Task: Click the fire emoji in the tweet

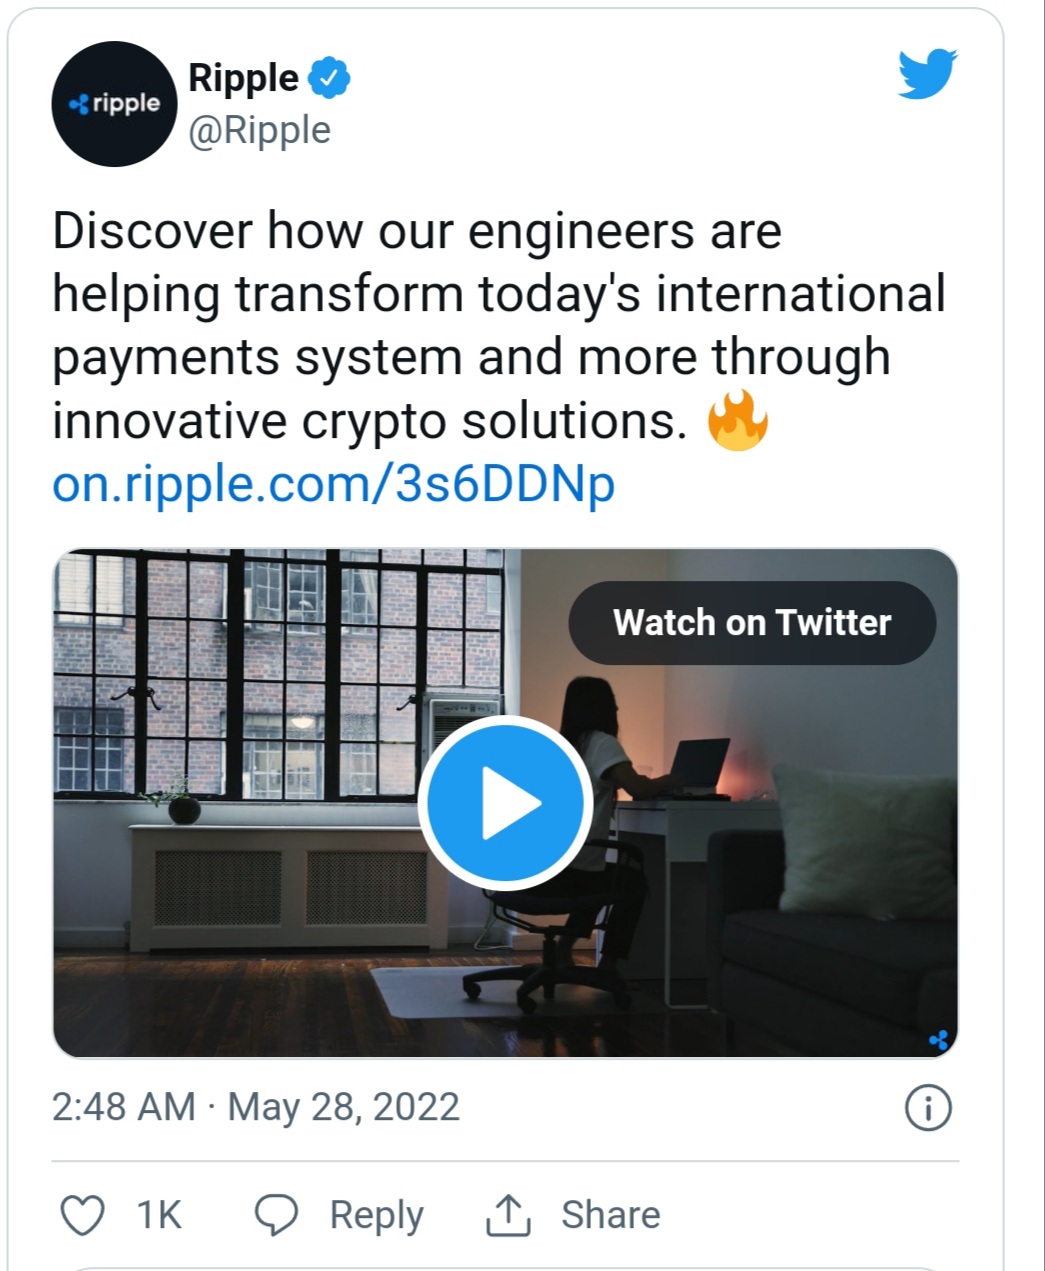Action: pos(737,421)
